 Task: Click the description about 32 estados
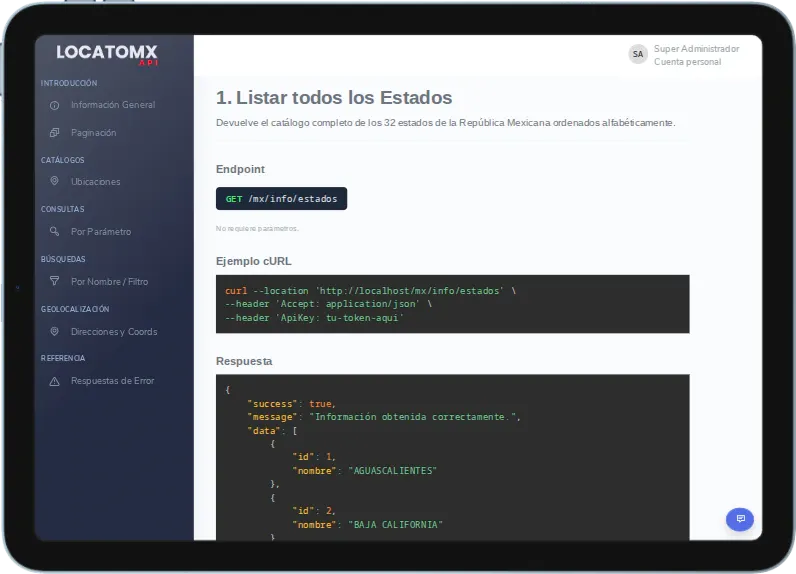click(x=446, y=123)
